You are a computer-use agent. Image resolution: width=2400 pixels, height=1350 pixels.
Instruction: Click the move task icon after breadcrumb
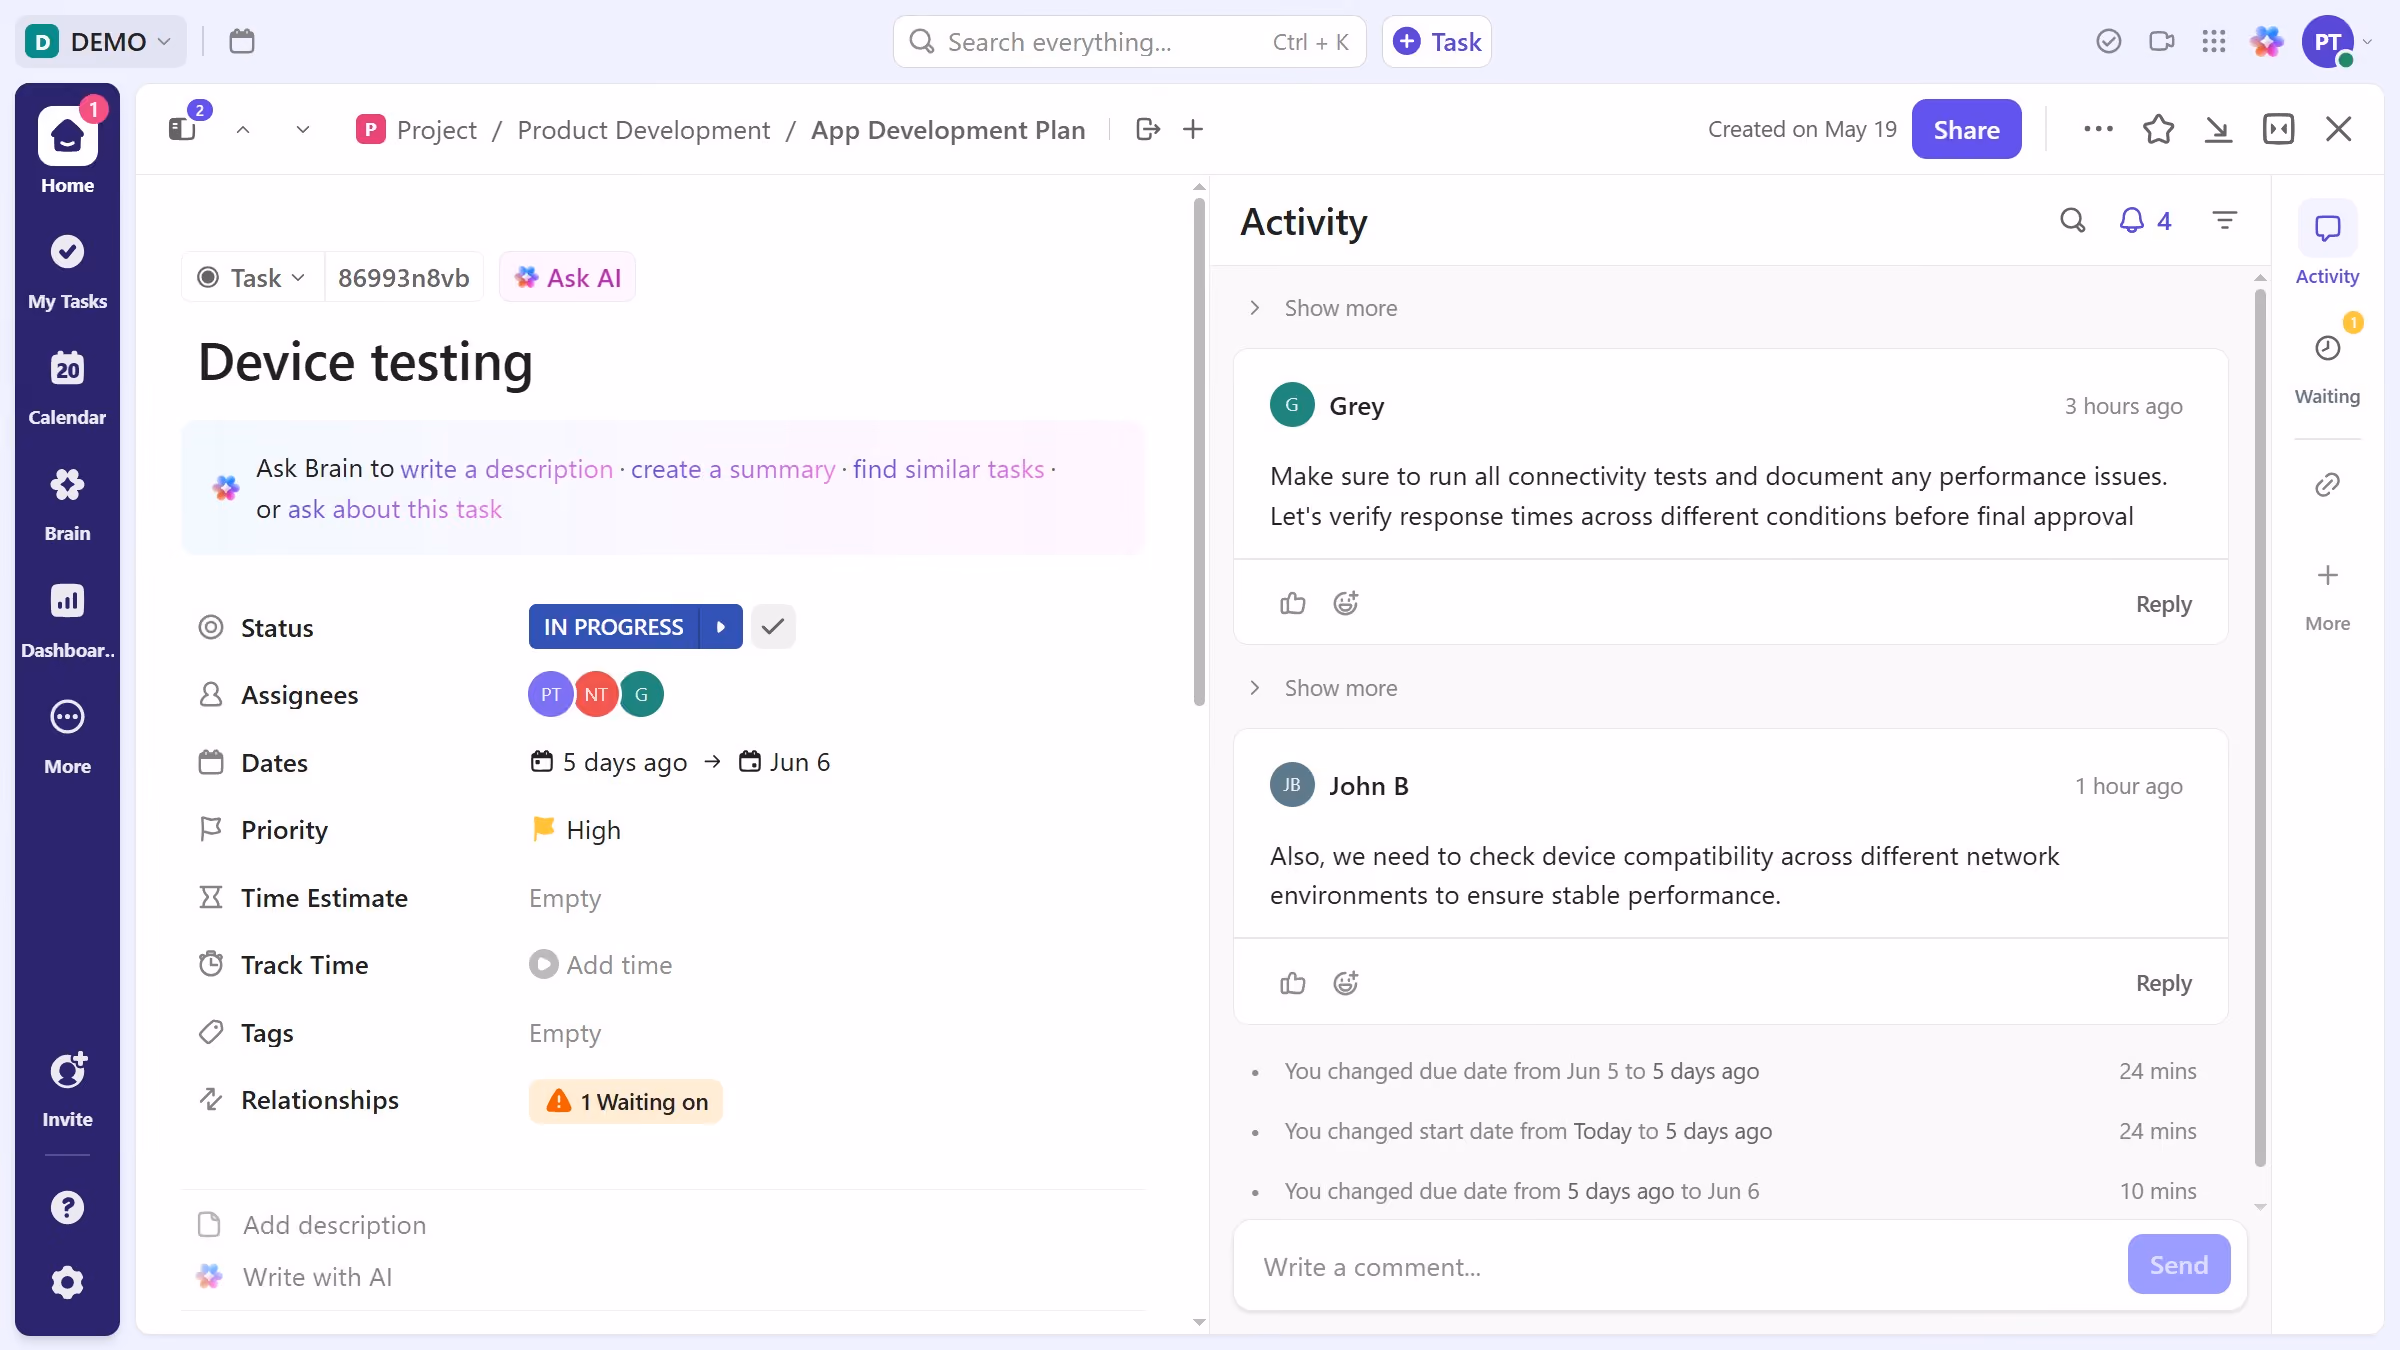(x=1148, y=129)
